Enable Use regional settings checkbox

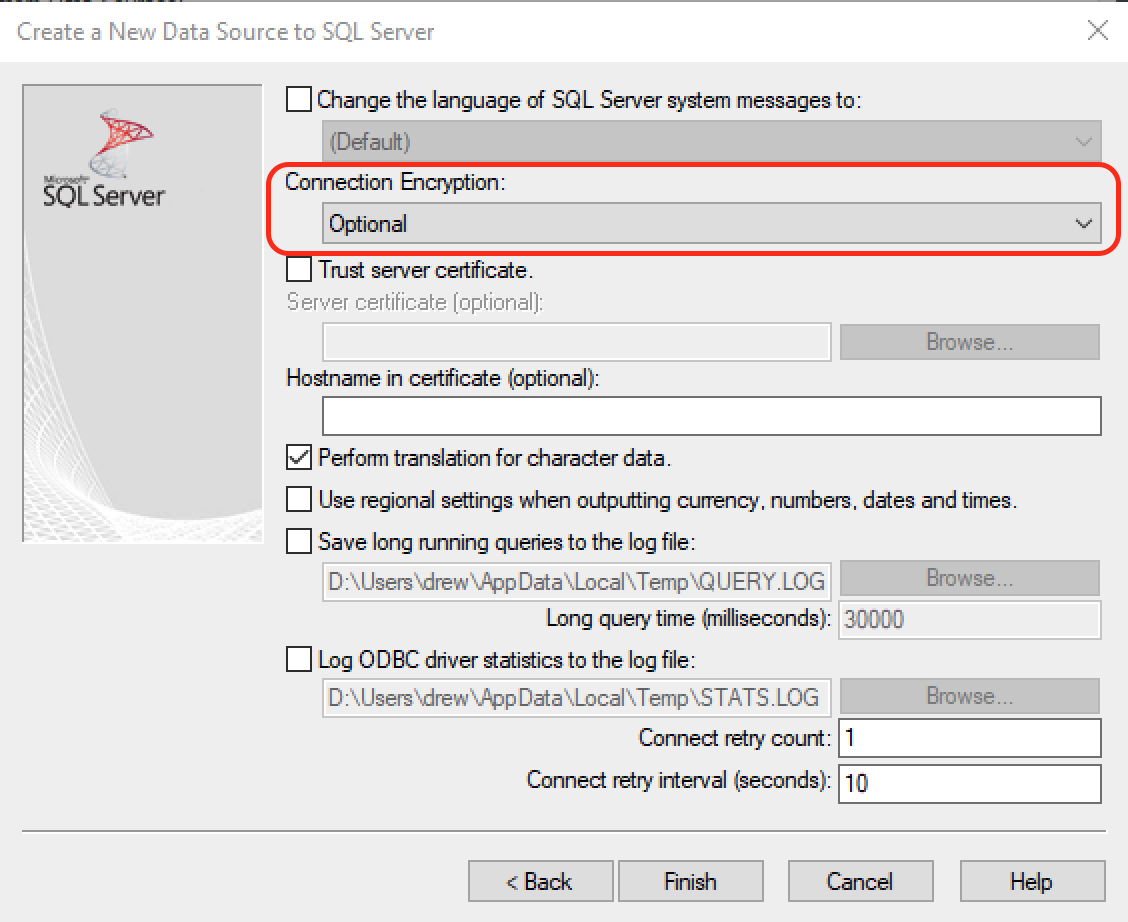pyautogui.click(x=299, y=499)
